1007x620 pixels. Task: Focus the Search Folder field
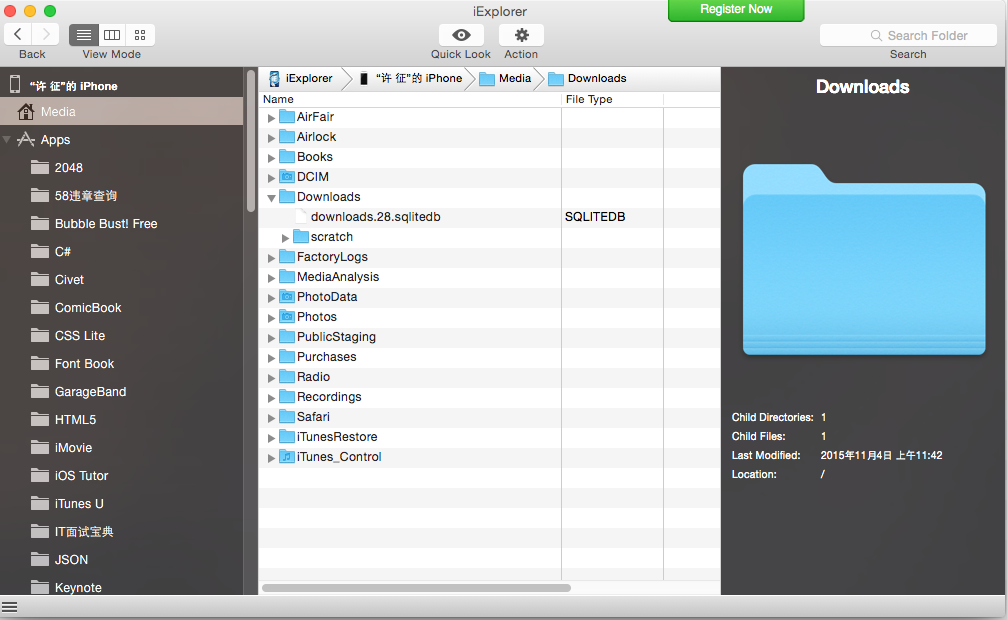[x=908, y=35]
